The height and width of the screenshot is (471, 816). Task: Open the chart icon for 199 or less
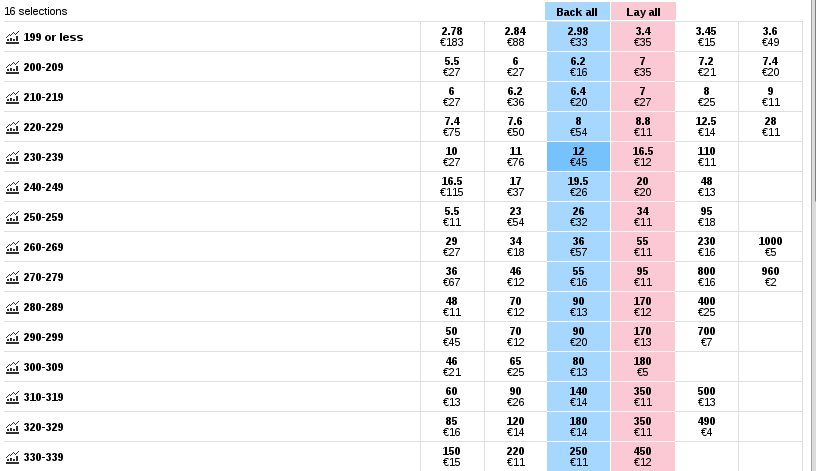(12, 37)
